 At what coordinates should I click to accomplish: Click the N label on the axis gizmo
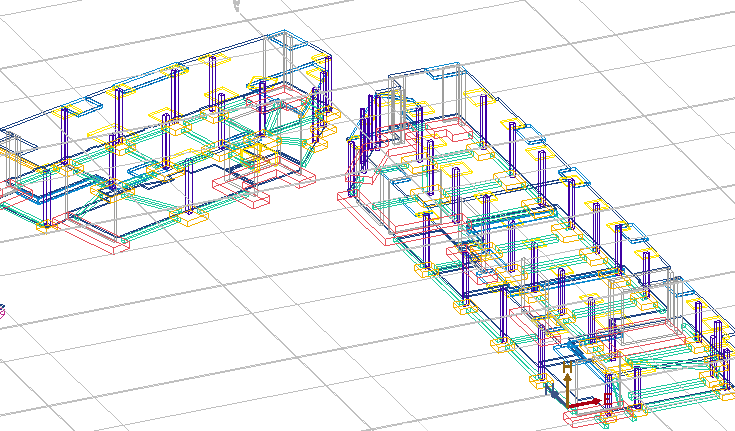pos(548,387)
